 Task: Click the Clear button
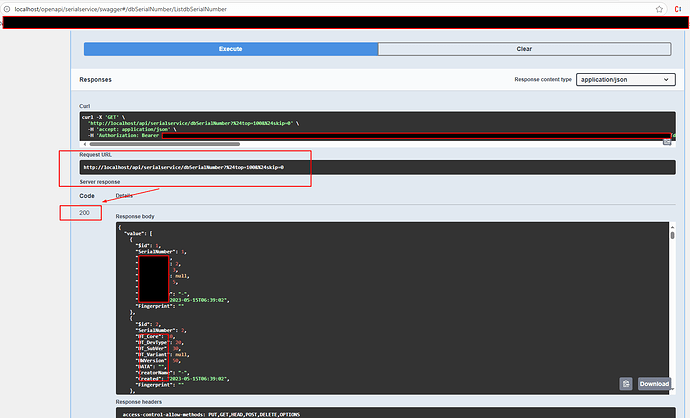tap(524, 48)
